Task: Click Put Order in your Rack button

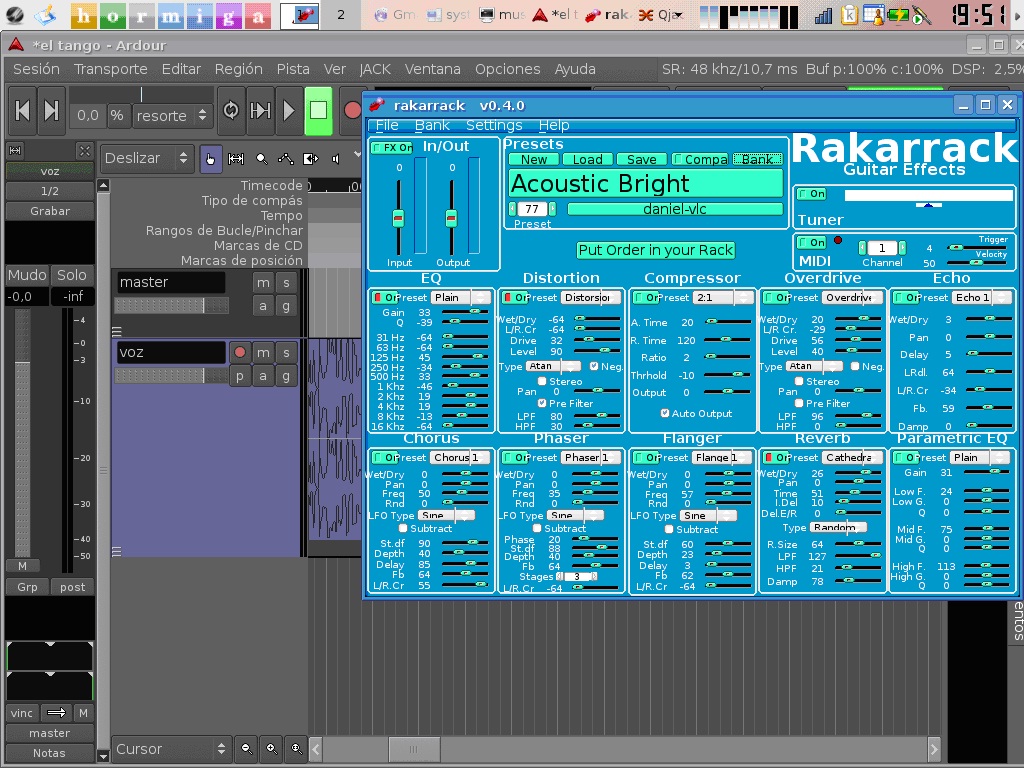Action: coord(656,250)
